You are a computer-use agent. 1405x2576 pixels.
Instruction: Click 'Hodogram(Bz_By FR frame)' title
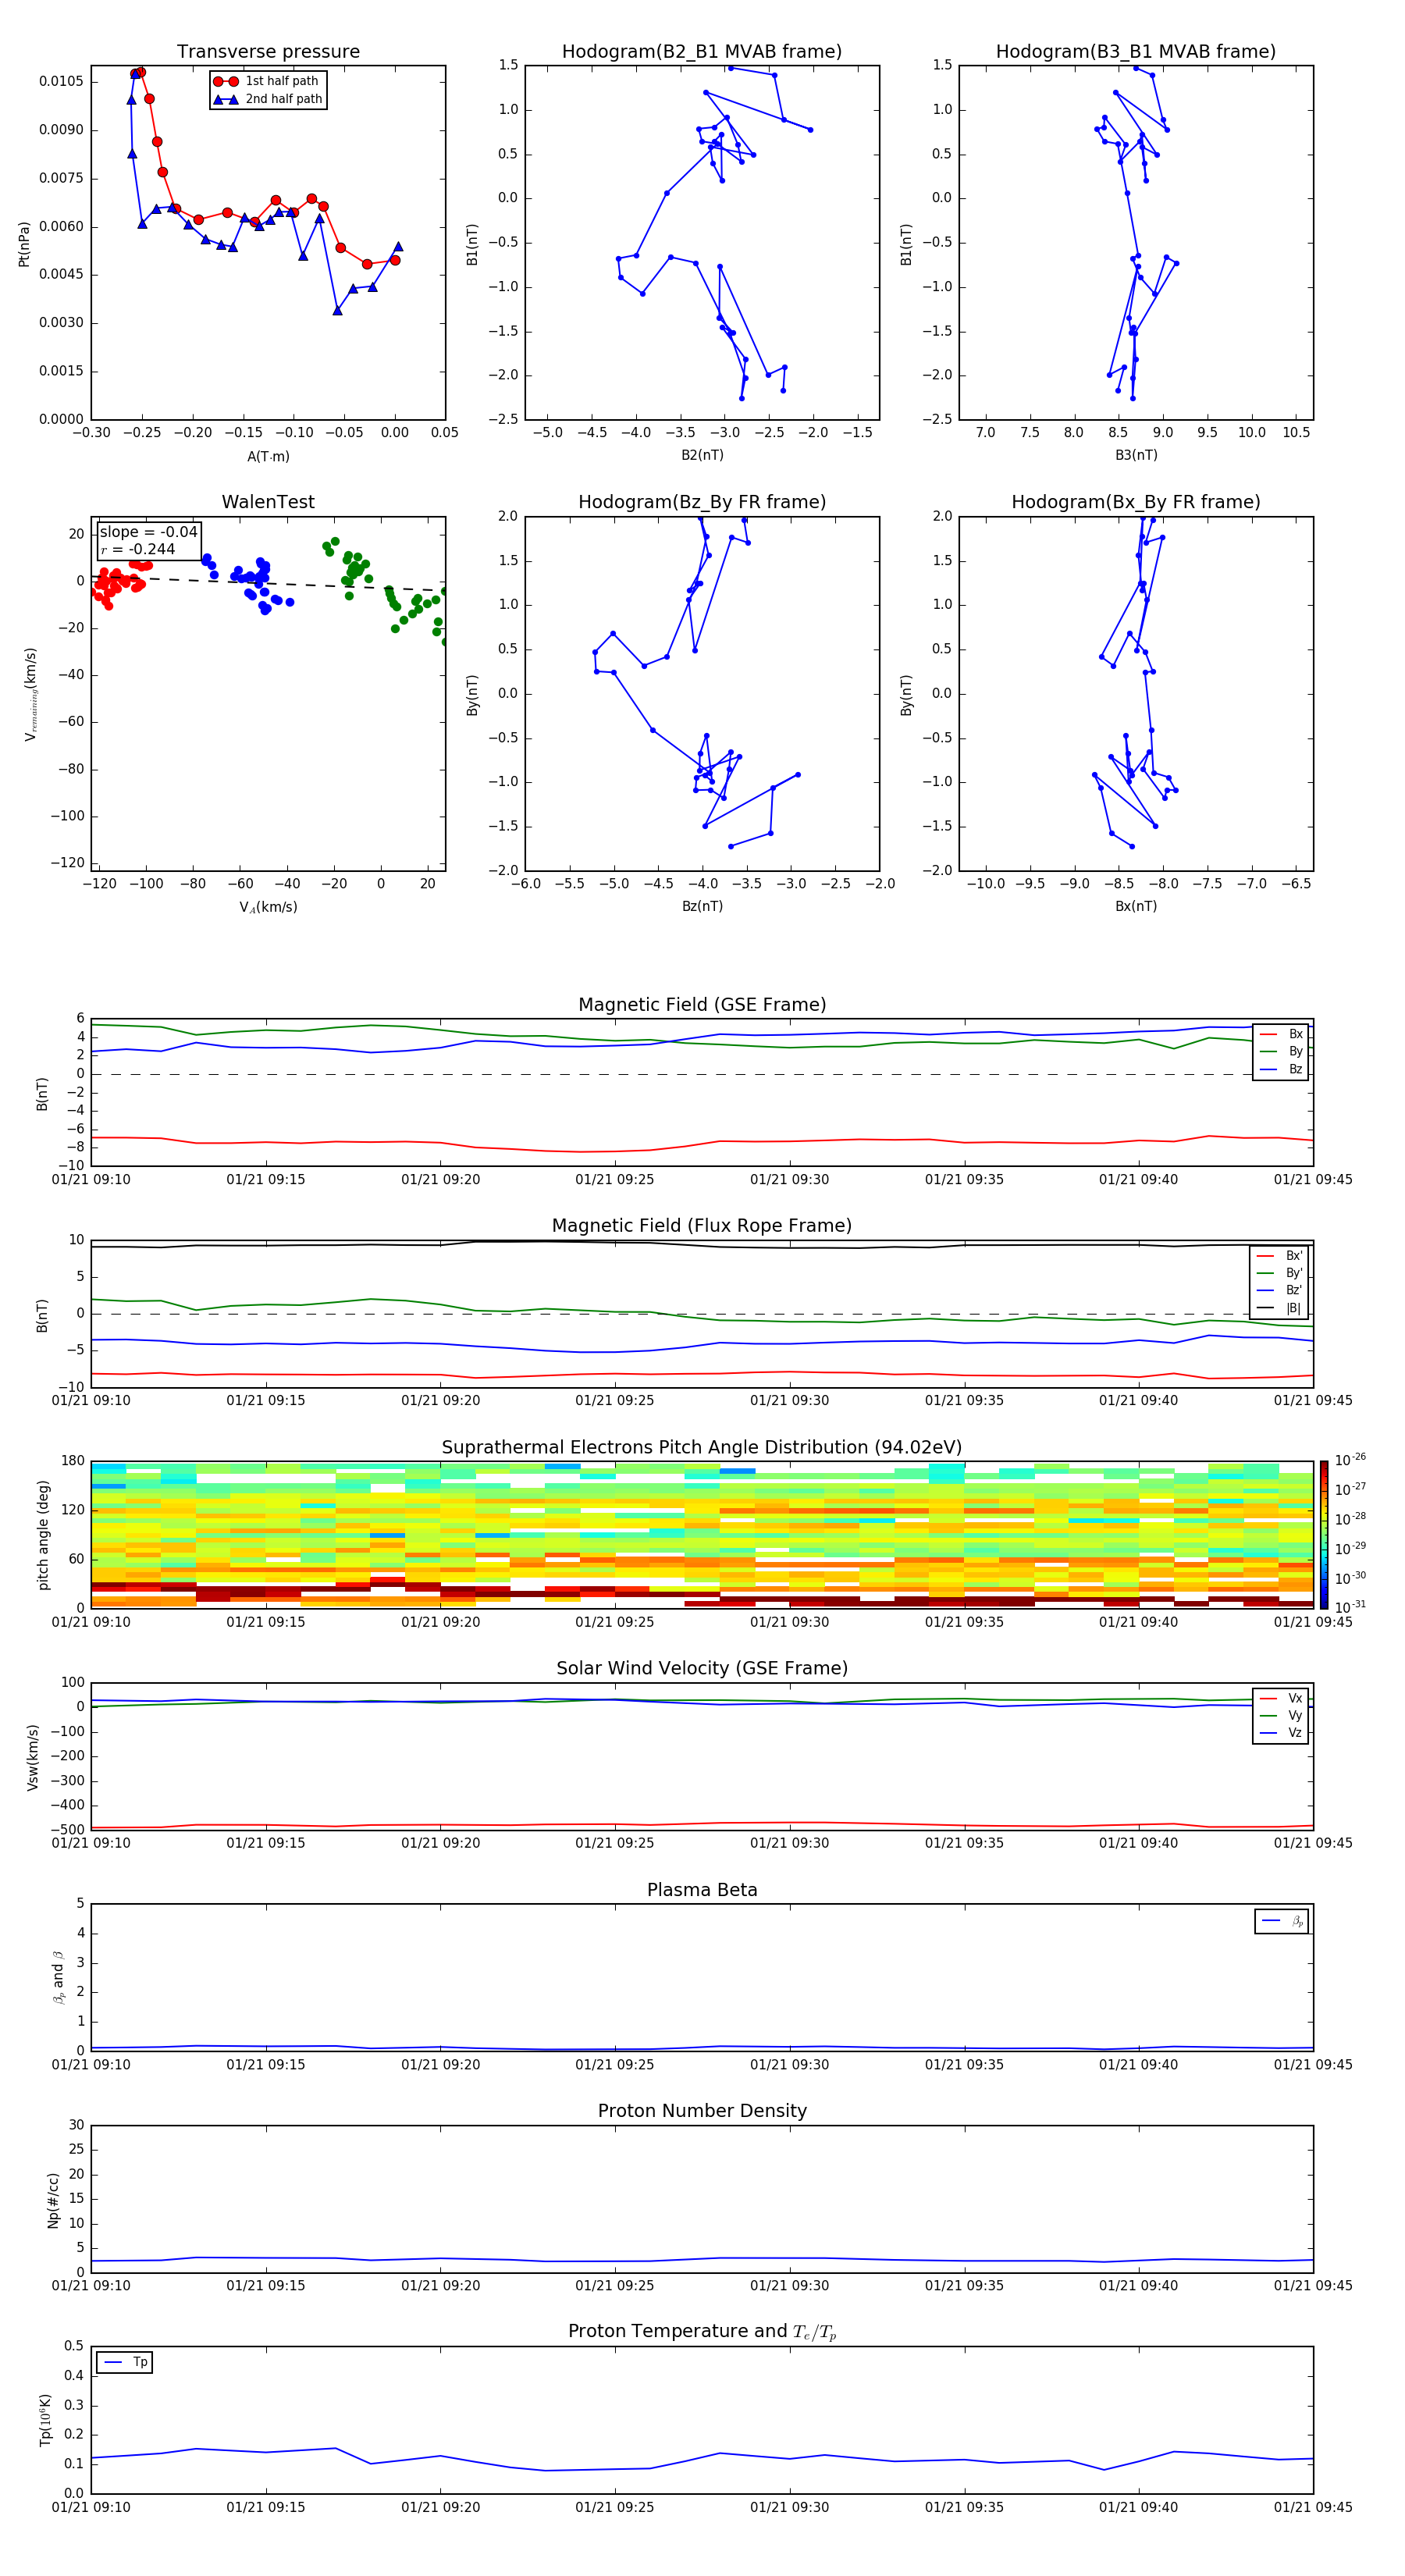coord(702,502)
